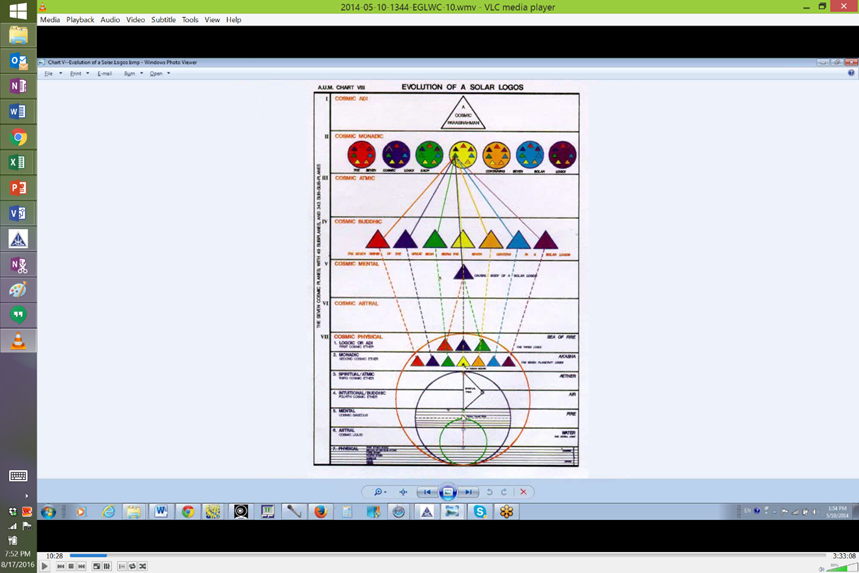
Task: Open the Playback menu
Action: [80, 20]
